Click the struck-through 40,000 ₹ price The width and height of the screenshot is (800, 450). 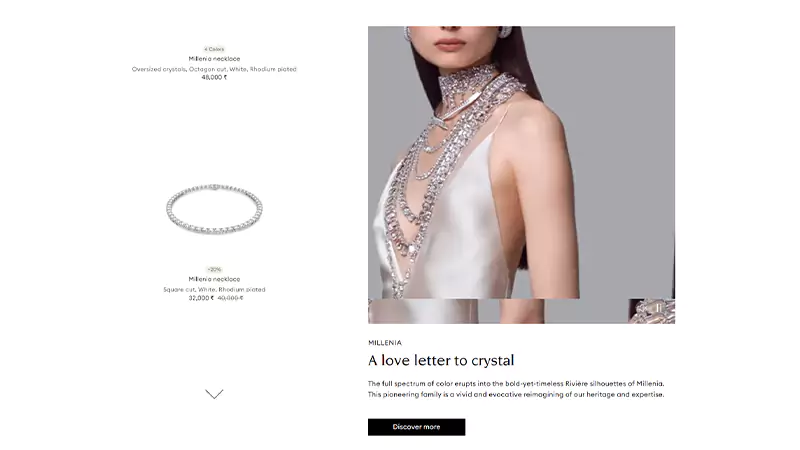[x=231, y=298]
